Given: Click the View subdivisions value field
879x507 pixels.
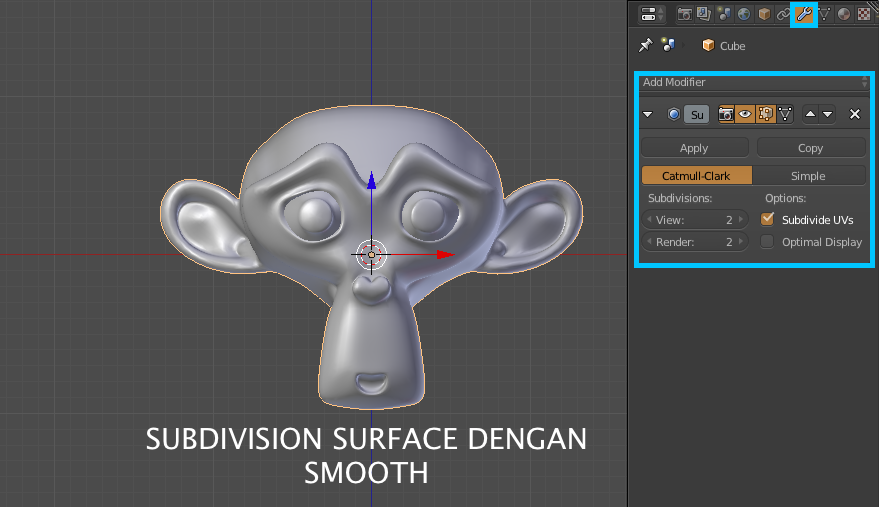Looking at the screenshot, I should [x=695, y=220].
